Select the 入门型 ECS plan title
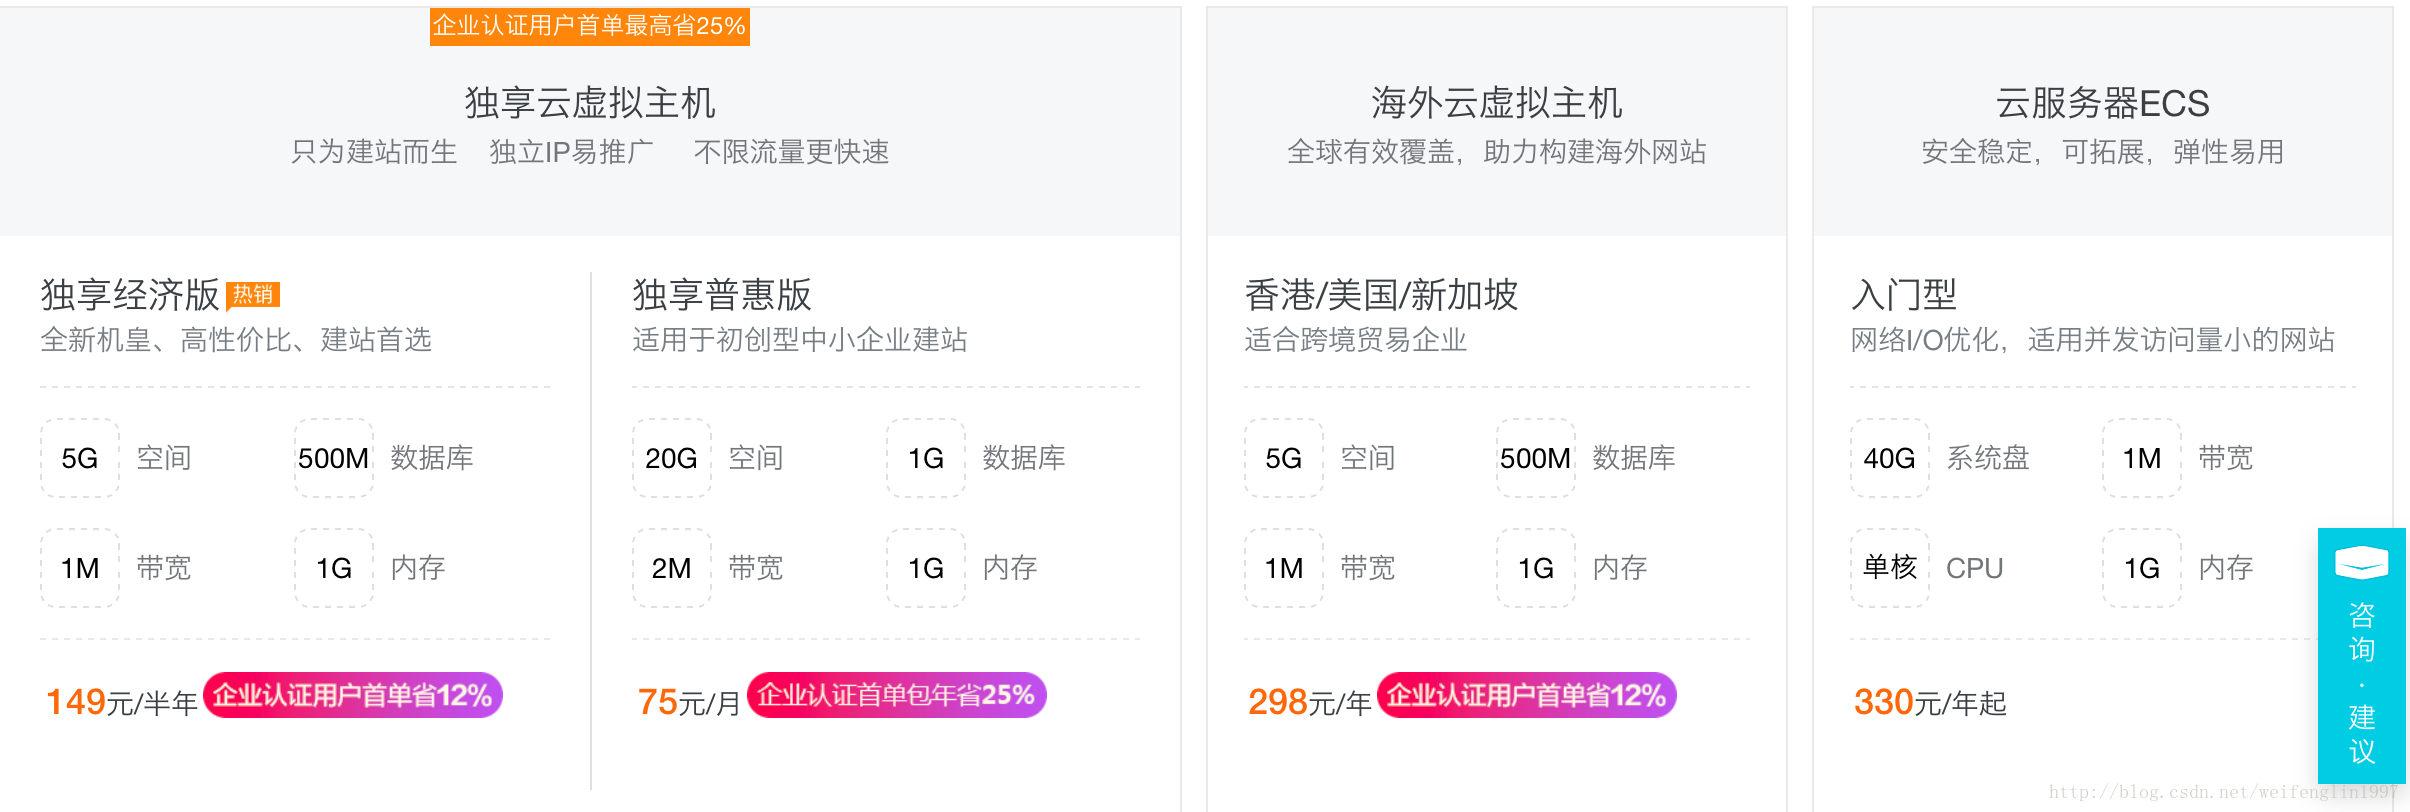The width and height of the screenshot is (2410, 812). 1904,295
